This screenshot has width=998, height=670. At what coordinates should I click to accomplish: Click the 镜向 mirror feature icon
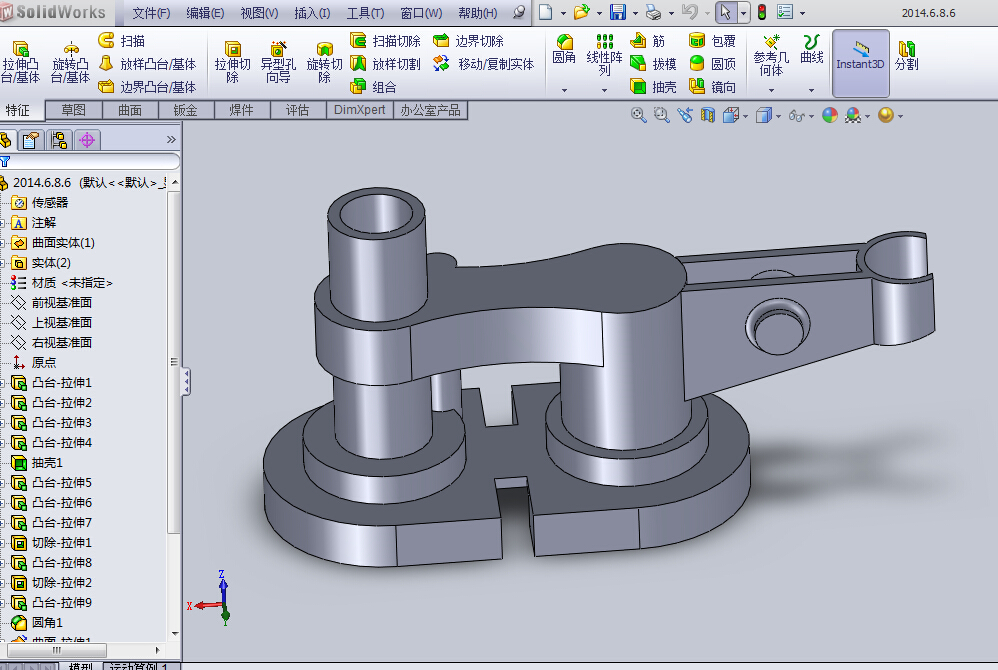[712, 87]
